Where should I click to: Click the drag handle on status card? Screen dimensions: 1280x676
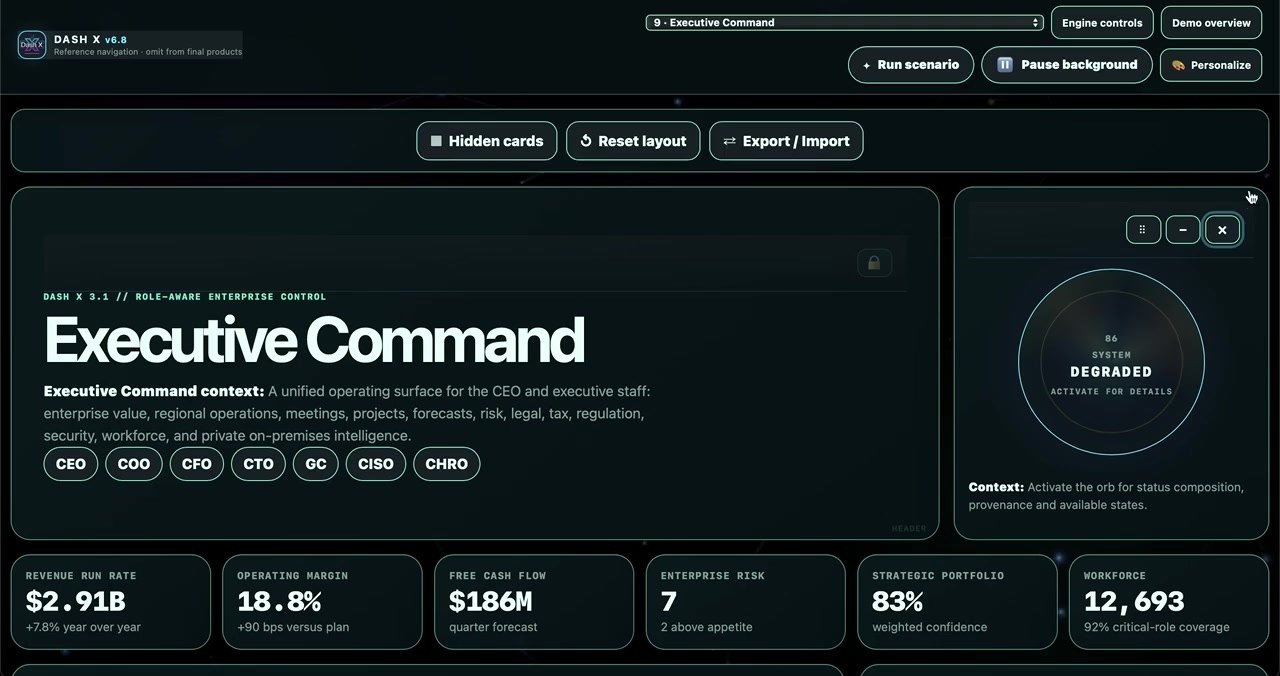point(1143,230)
